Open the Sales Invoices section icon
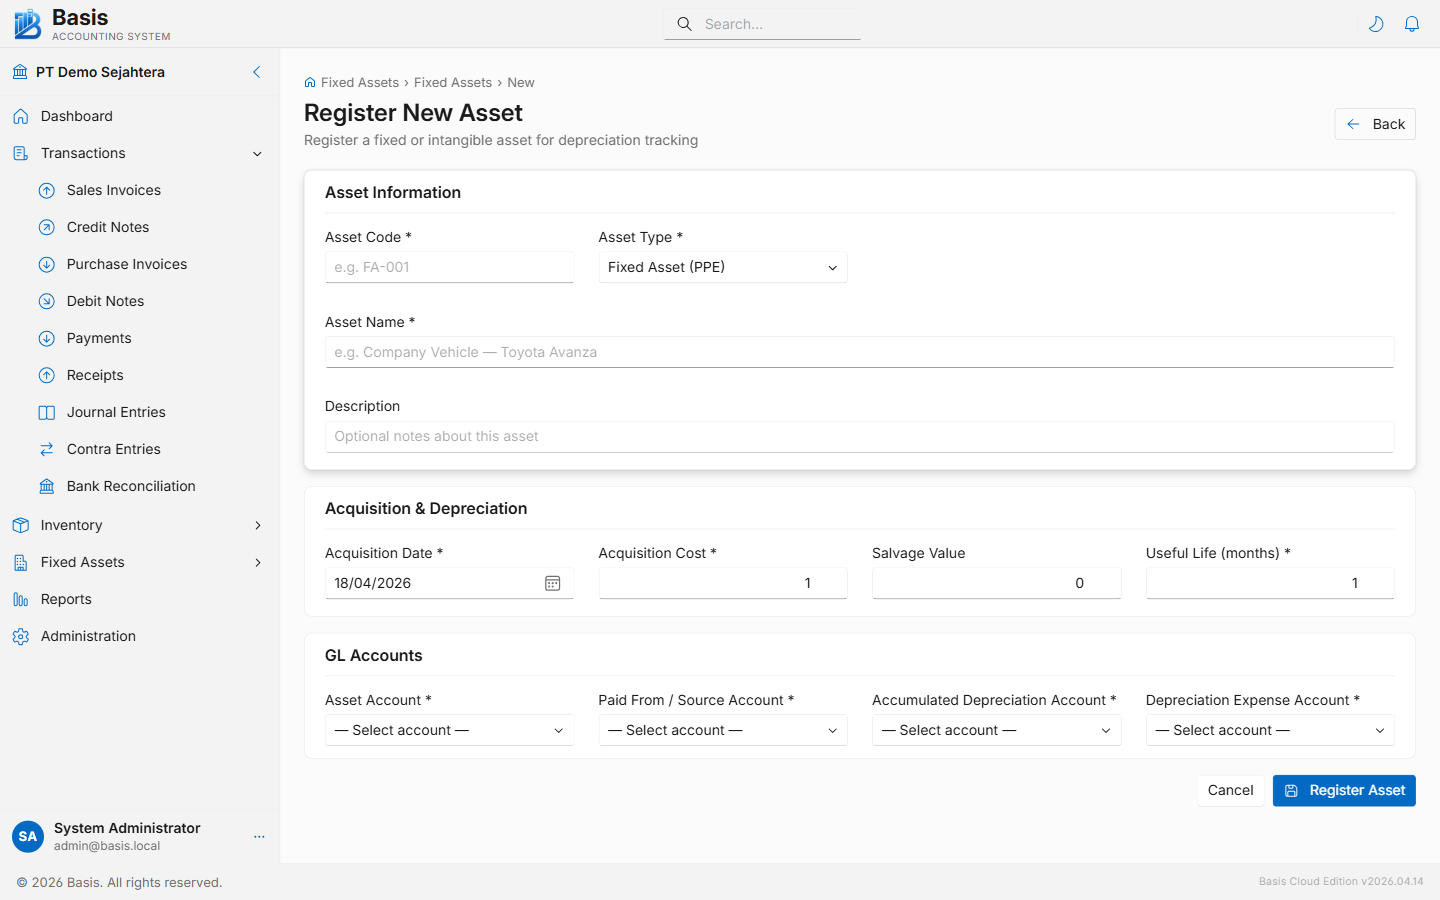 pyautogui.click(x=46, y=190)
